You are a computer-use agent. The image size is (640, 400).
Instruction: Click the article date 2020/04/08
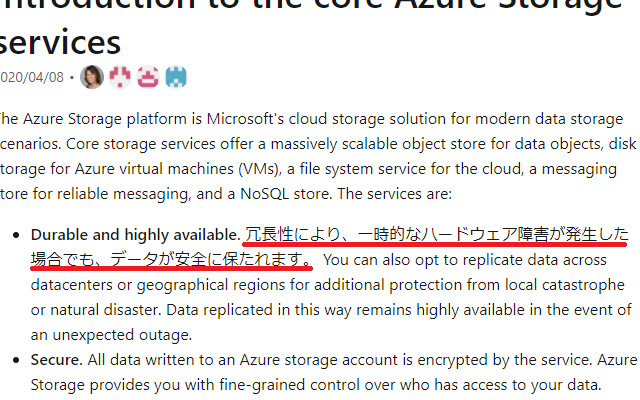[x=32, y=78]
